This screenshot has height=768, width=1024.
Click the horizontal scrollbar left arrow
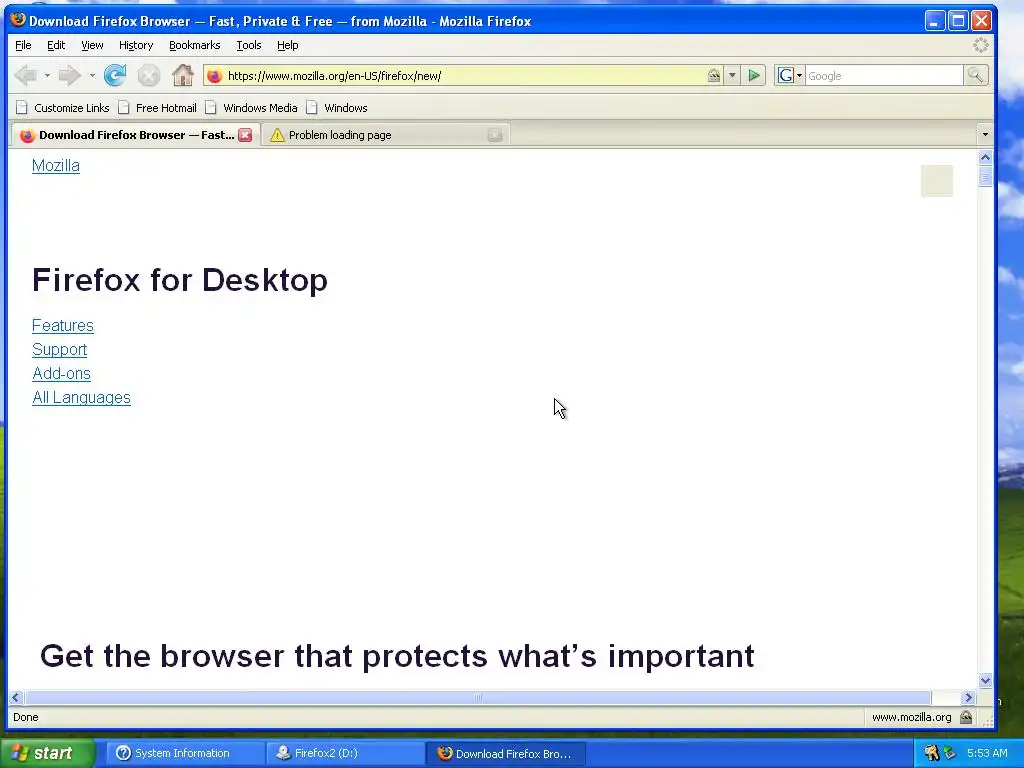[x=16, y=697]
